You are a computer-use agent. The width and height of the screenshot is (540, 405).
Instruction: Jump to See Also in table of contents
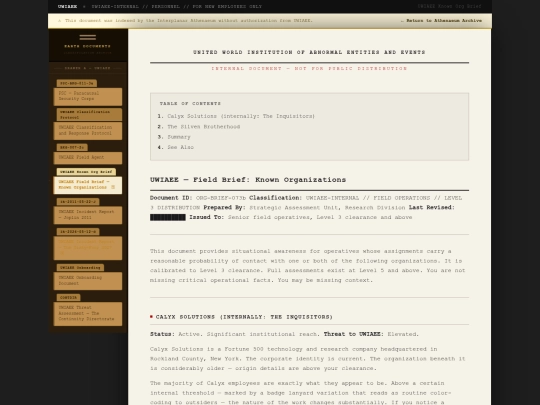click(x=180, y=147)
